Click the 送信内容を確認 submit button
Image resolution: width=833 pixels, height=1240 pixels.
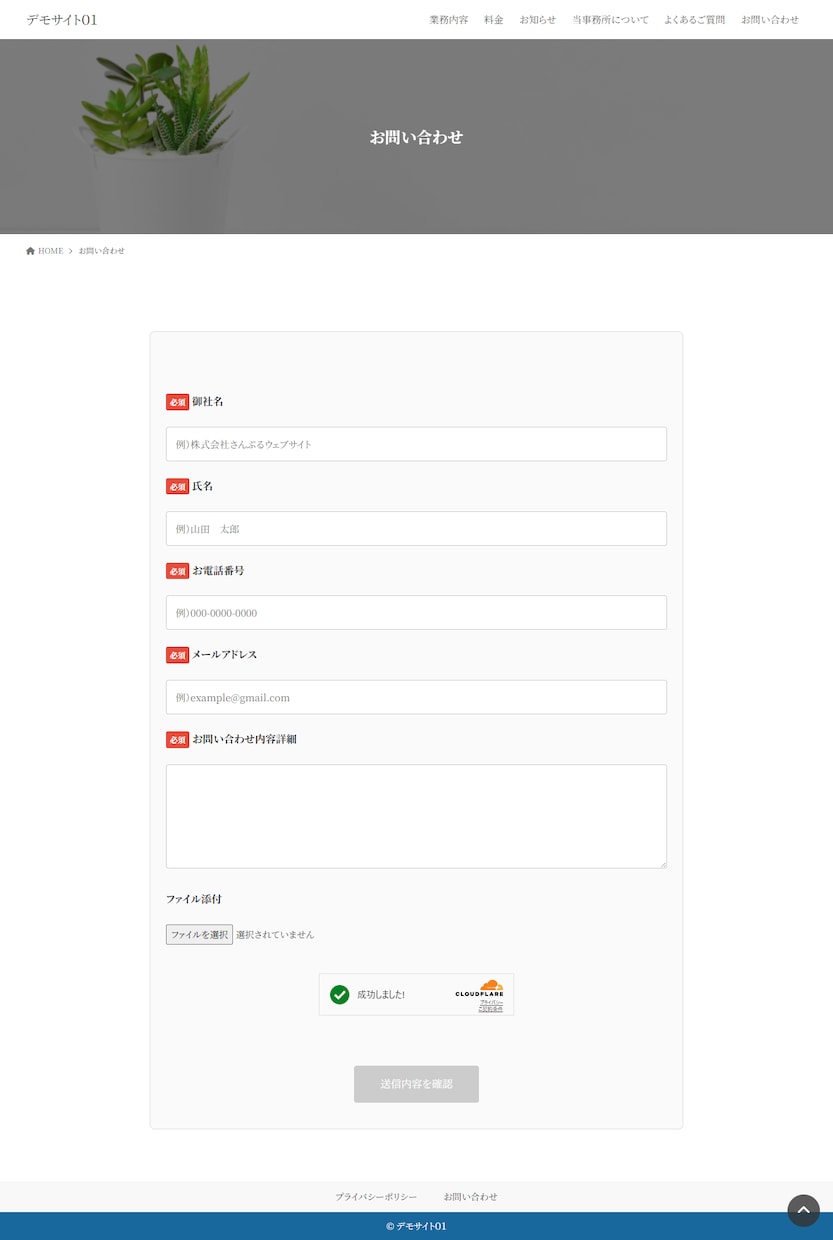pyautogui.click(x=416, y=1084)
